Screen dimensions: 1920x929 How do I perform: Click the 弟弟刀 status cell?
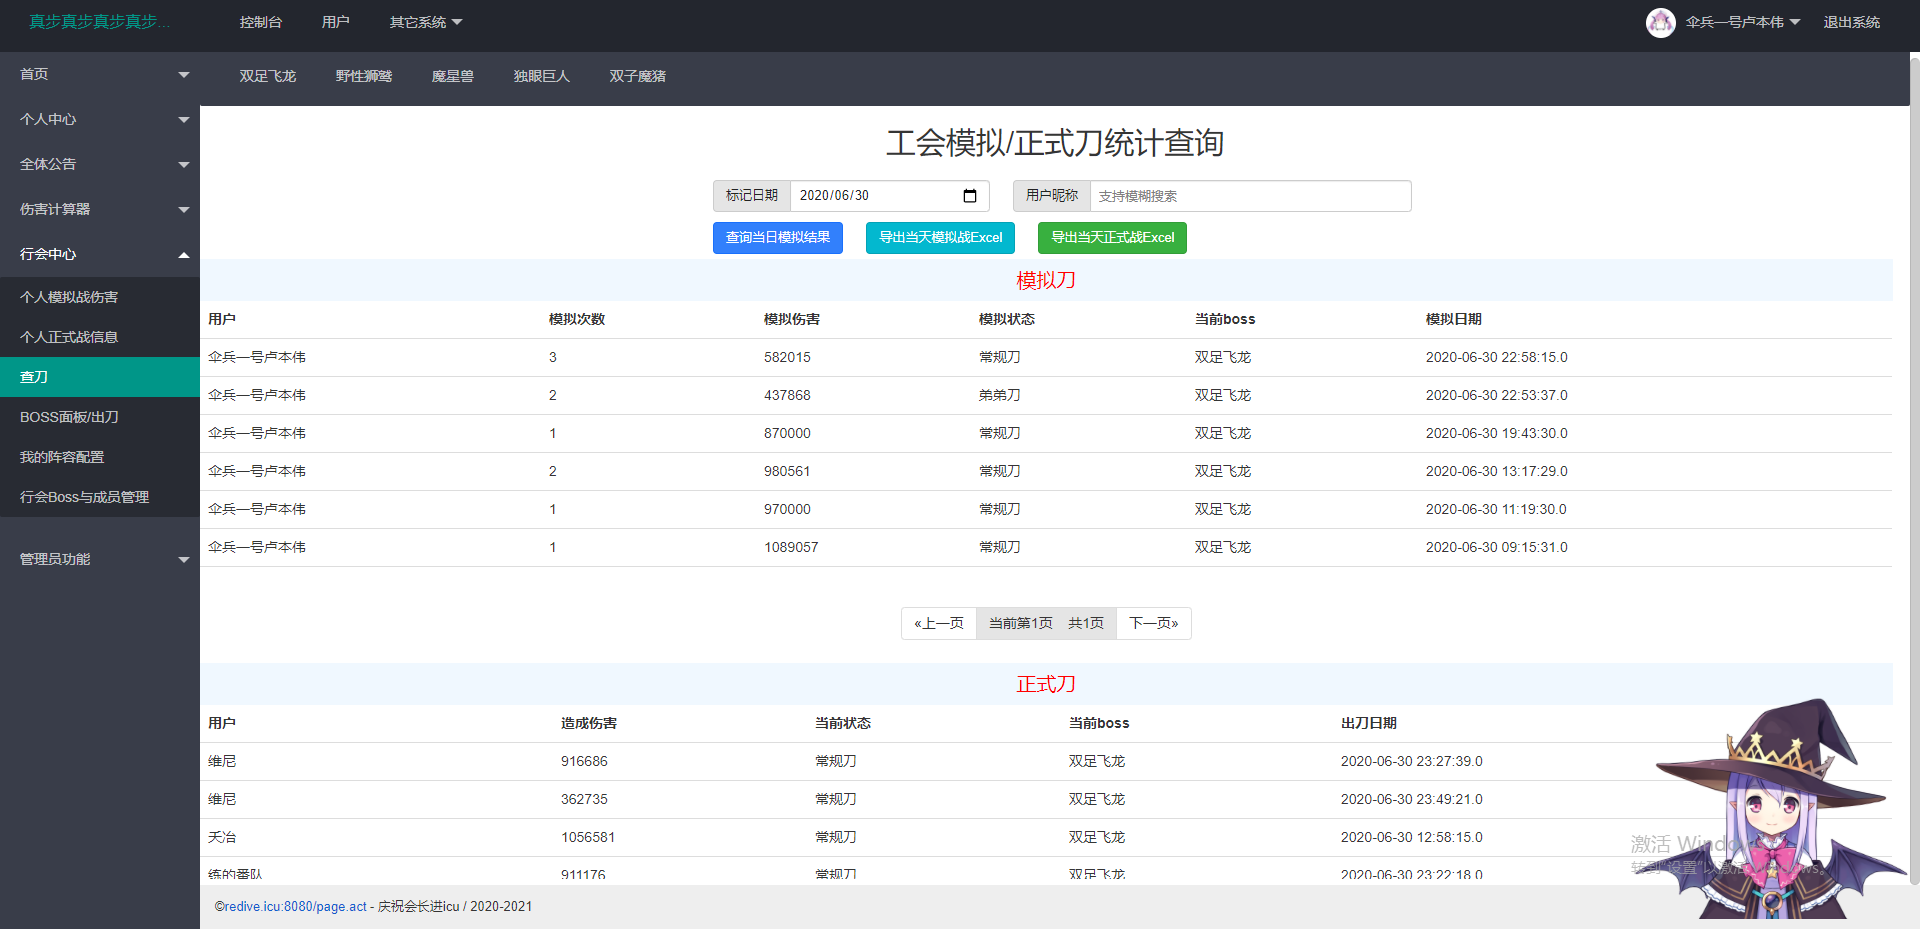click(1000, 395)
